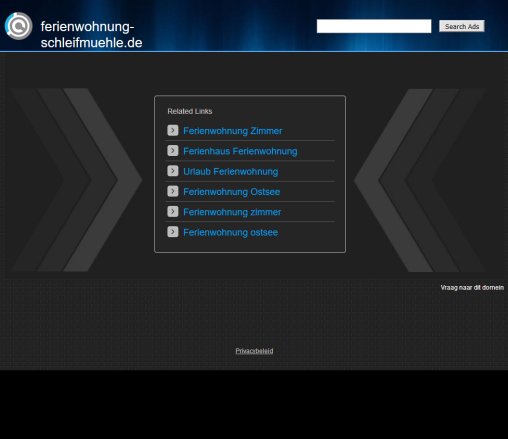
Task: Open the Privacybeleid link
Action: point(254,351)
